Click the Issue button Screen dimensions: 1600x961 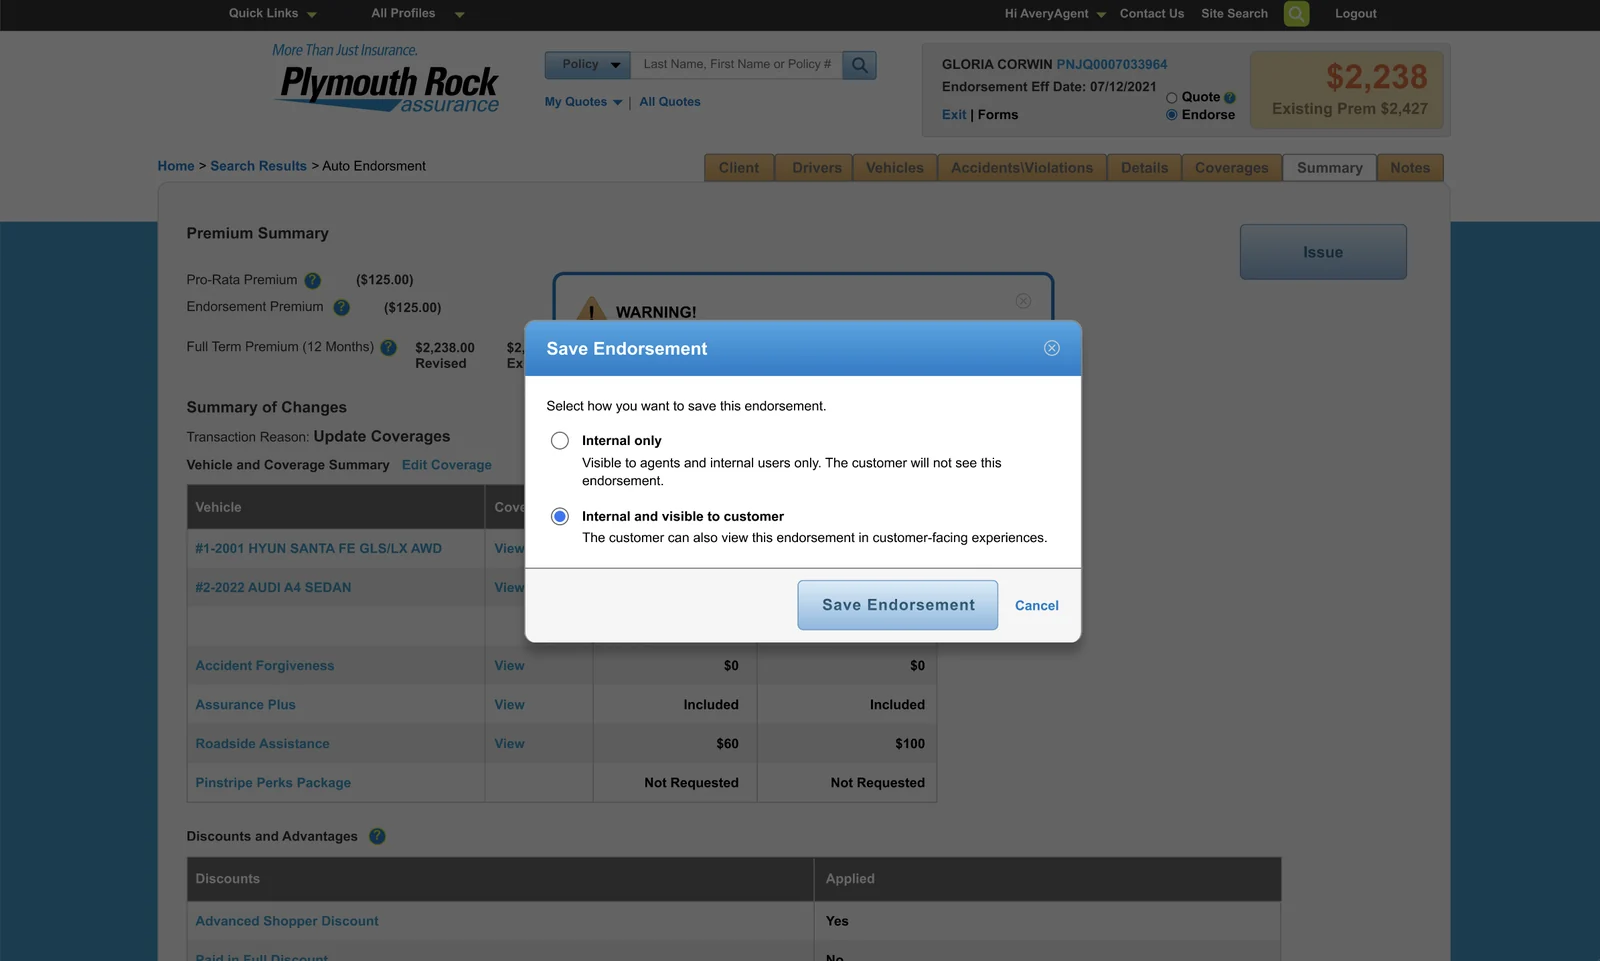(1323, 252)
